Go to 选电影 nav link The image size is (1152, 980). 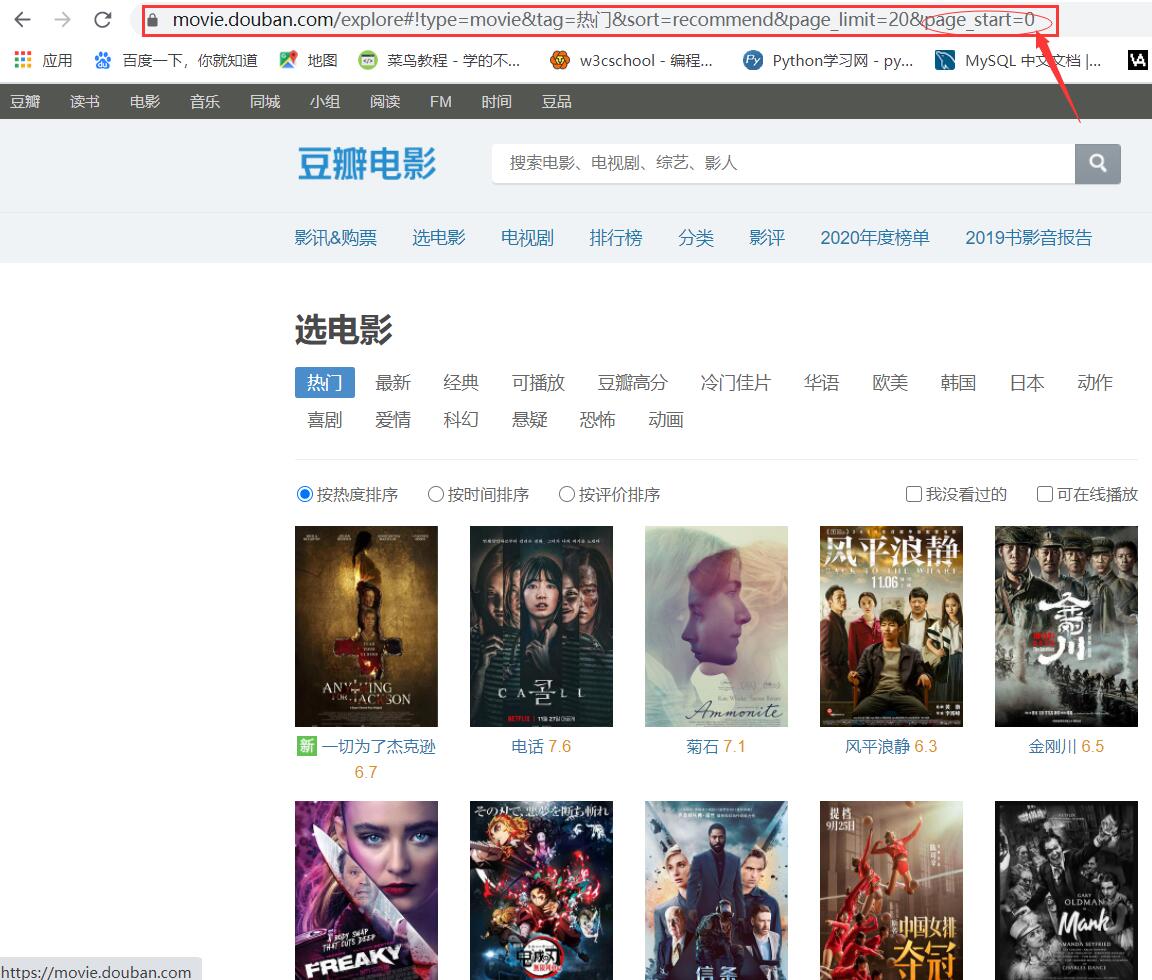(x=439, y=238)
